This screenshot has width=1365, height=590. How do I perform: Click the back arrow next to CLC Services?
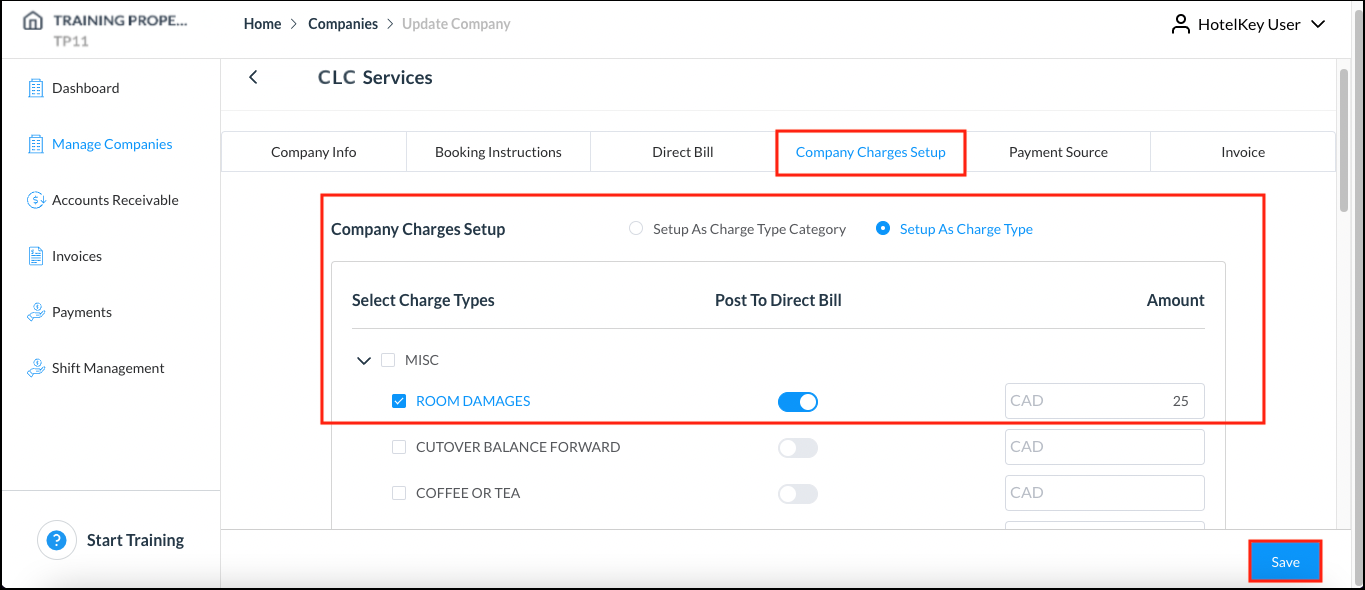(253, 76)
